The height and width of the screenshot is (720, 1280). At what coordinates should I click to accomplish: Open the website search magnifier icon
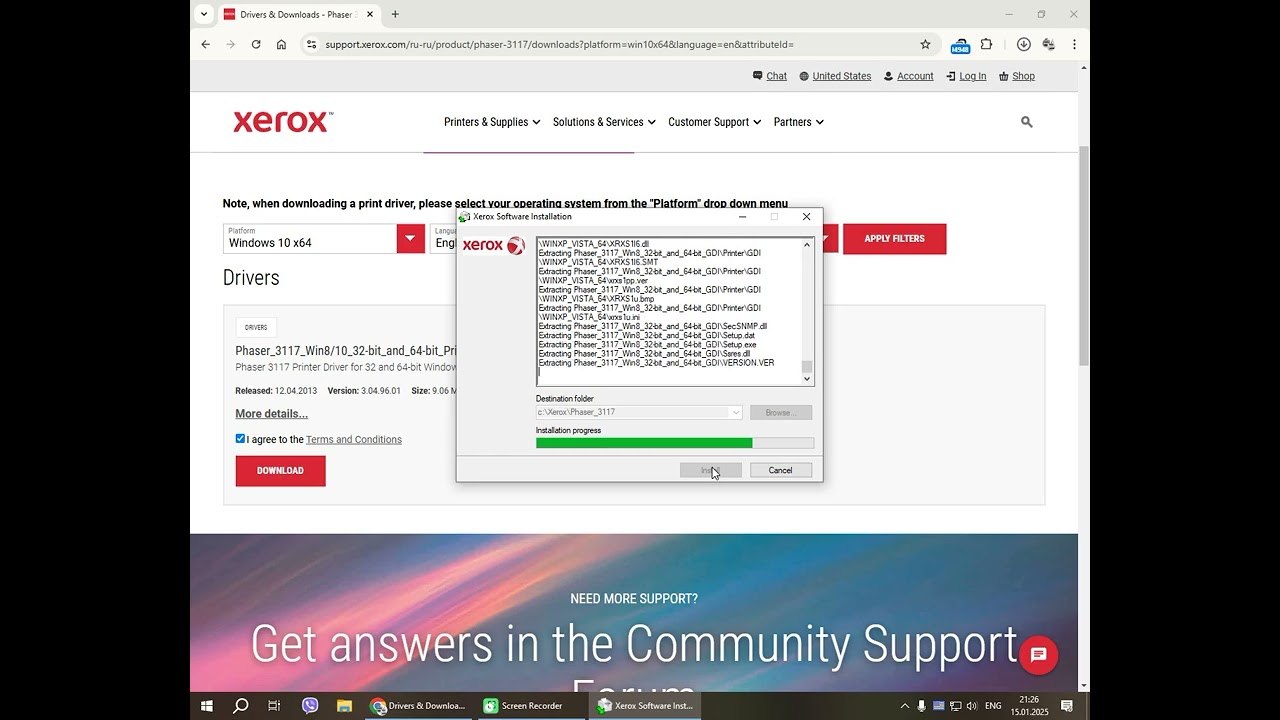[x=1026, y=122]
